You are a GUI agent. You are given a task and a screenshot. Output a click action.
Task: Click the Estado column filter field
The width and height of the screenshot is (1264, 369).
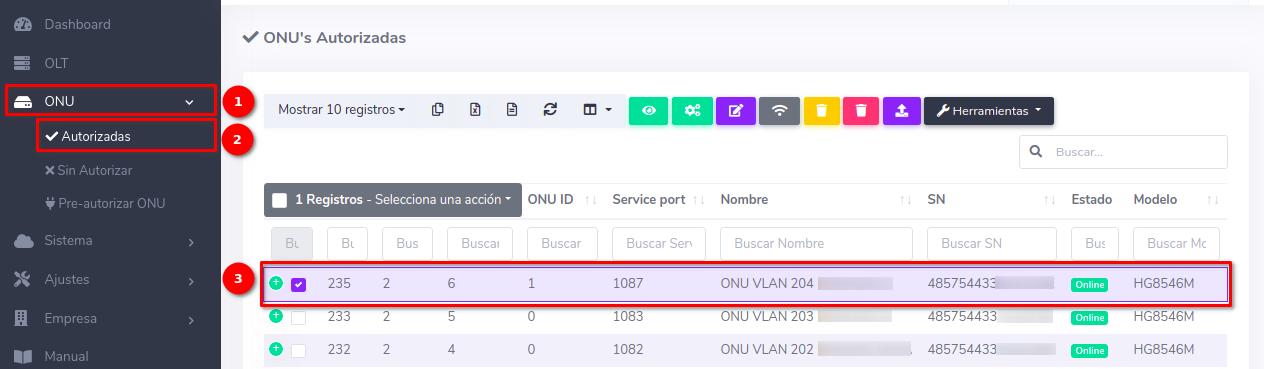pos(1095,243)
